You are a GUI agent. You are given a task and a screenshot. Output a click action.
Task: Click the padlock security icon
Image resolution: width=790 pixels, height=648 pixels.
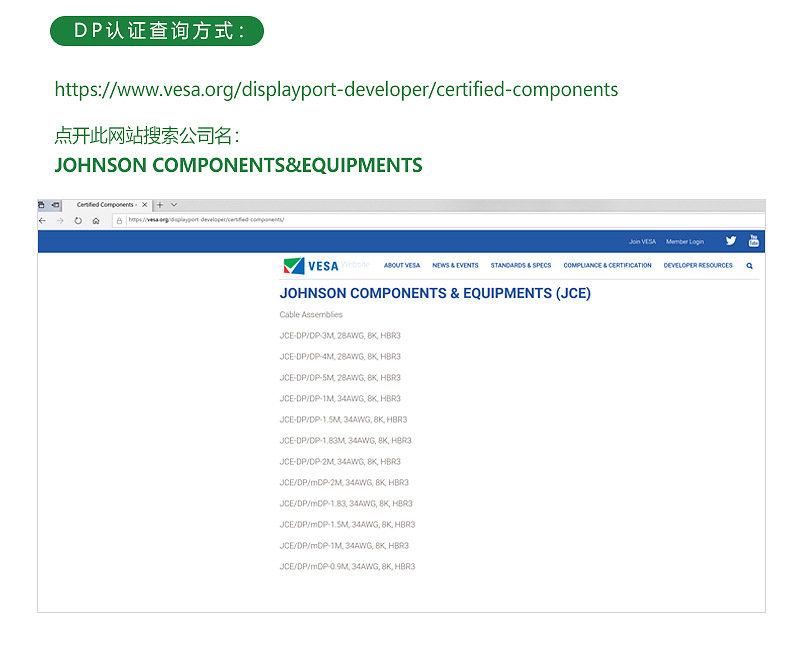(119, 221)
